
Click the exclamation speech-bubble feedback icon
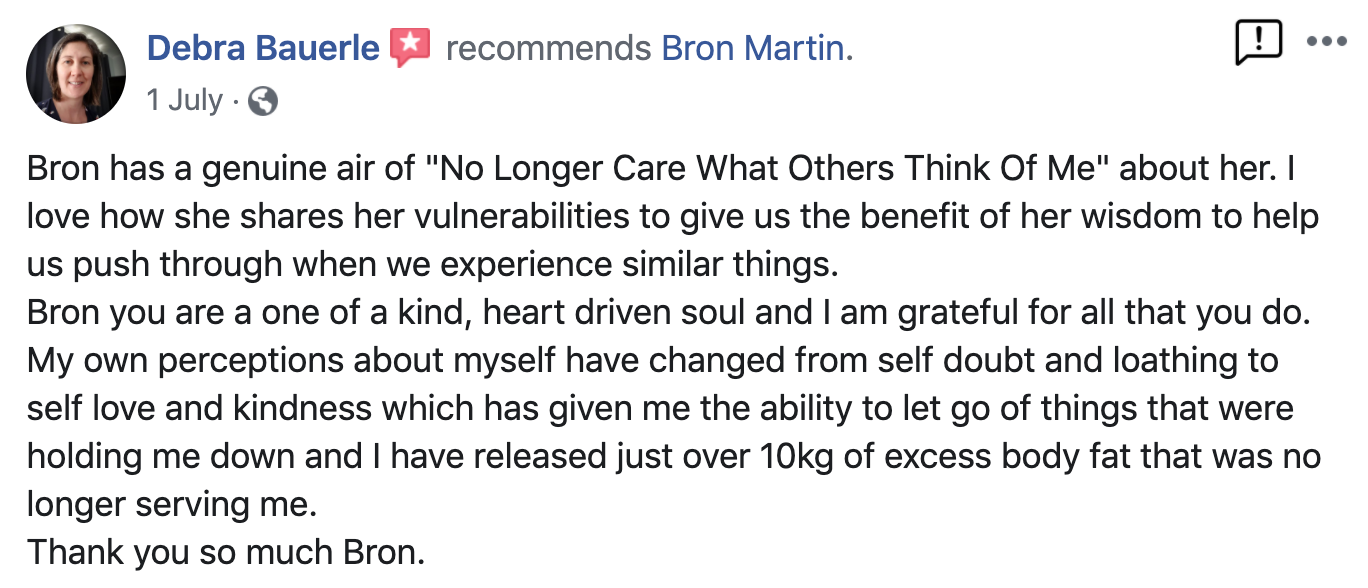coord(1258,43)
